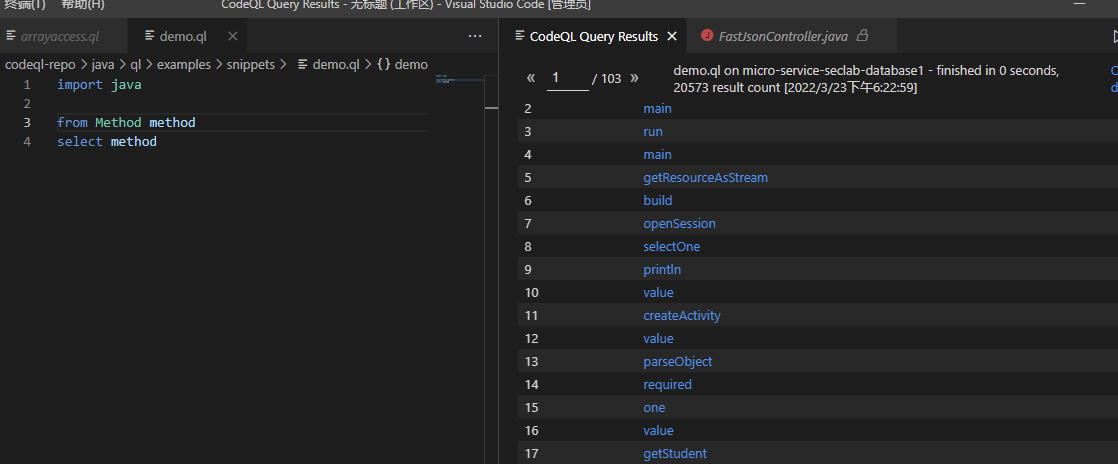
Task: Open the getStudent result link
Action: click(675, 453)
